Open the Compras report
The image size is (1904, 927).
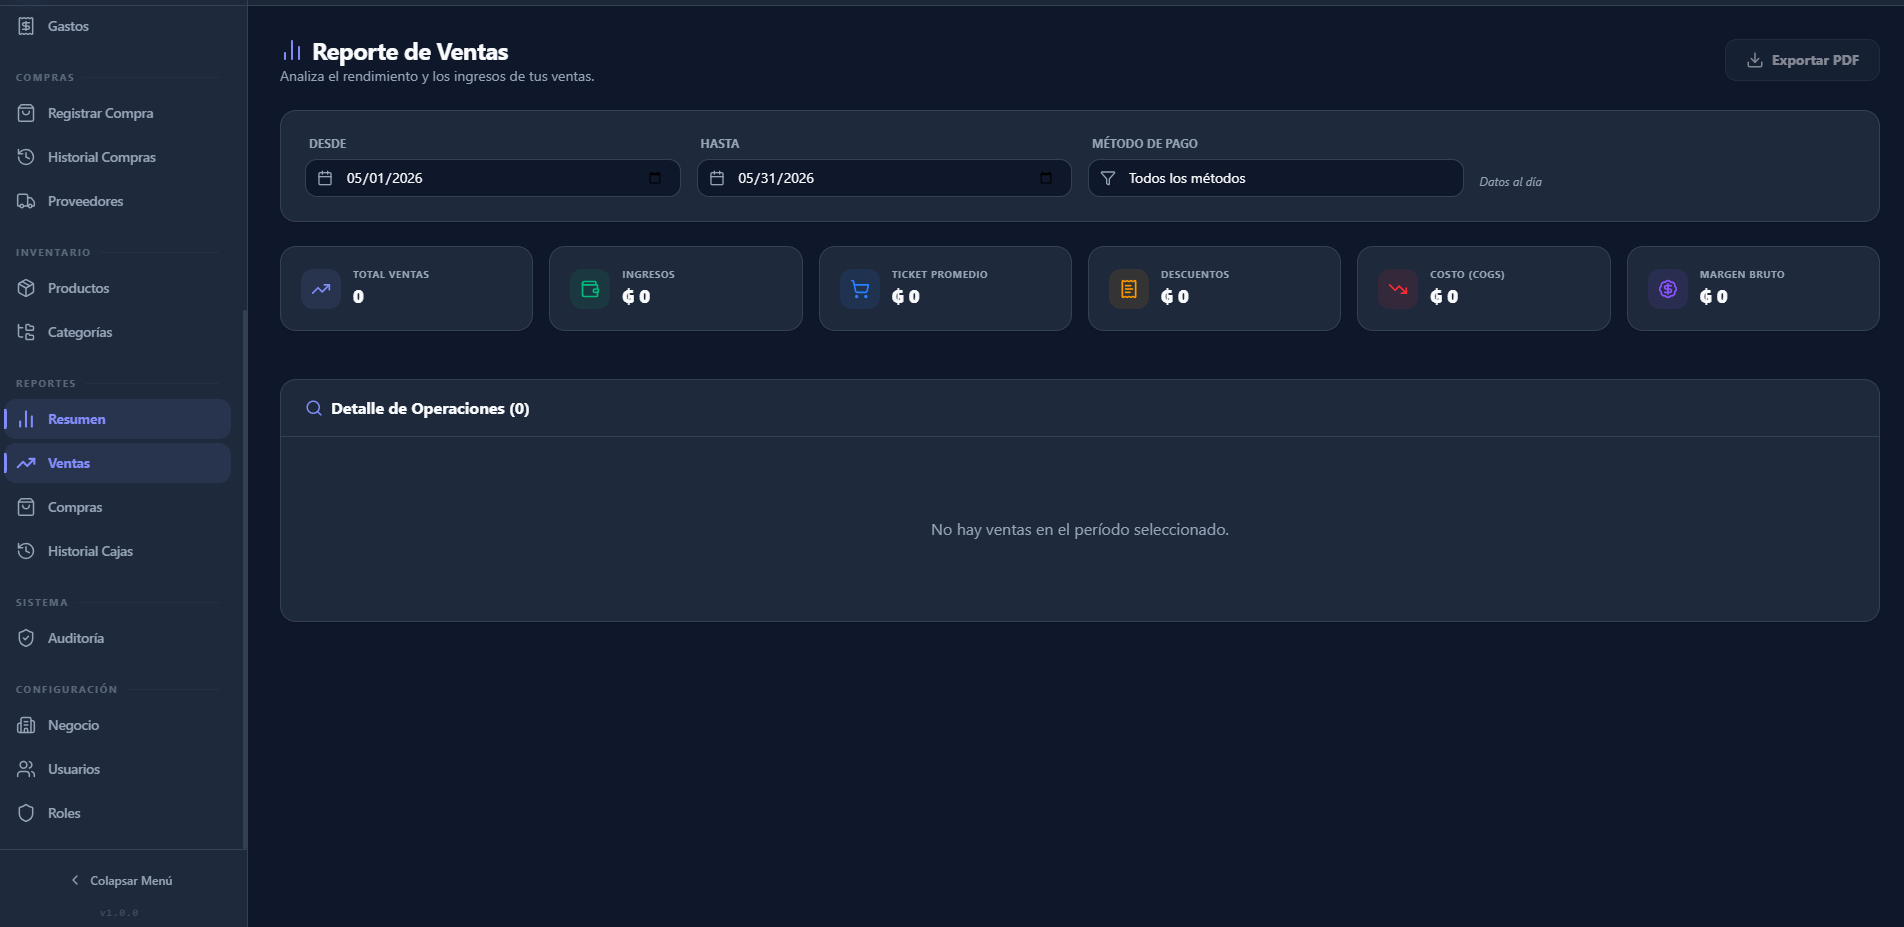118,507
